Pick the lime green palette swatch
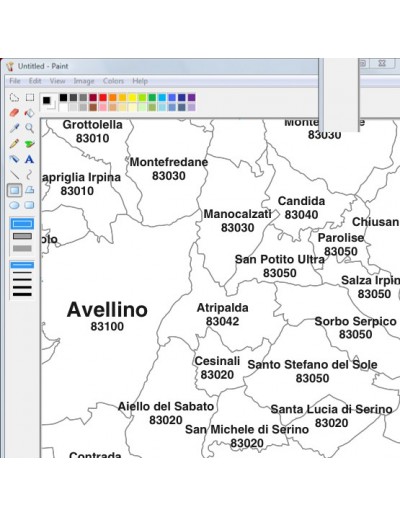The image size is (400, 517). pyautogui.click(x=142, y=97)
